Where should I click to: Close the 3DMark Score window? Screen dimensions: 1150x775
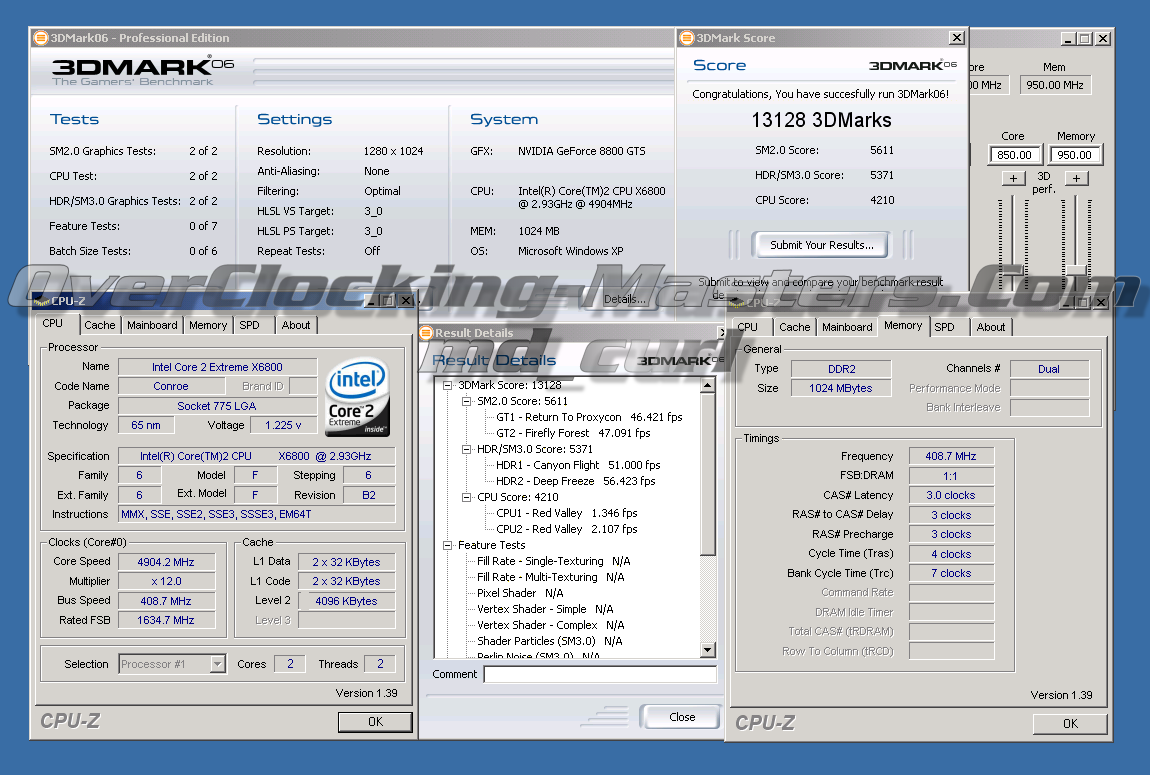[x=956, y=37]
